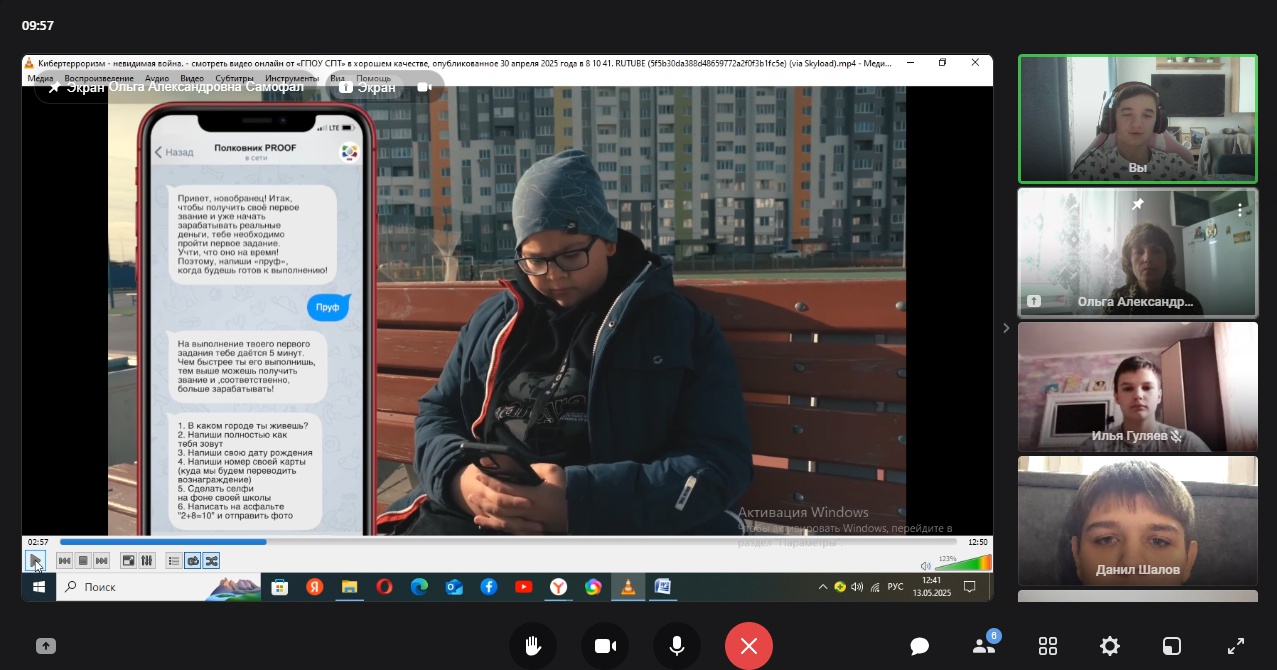
Task: Open Facebook icon in shared taskbar
Action: click(x=489, y=587)
